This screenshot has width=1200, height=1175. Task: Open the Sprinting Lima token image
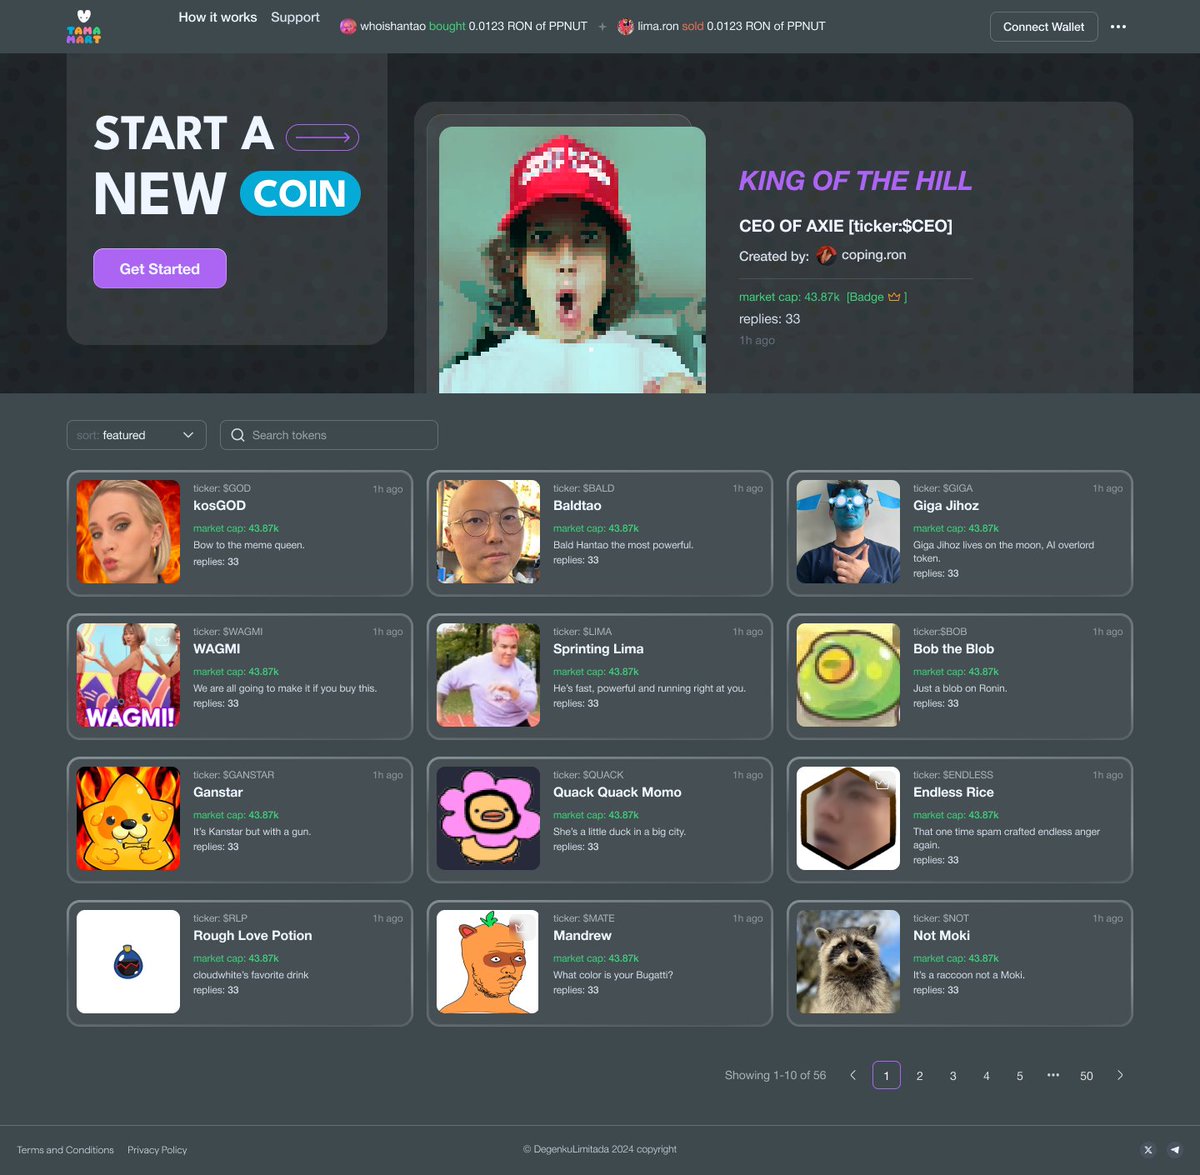point(488,675)
